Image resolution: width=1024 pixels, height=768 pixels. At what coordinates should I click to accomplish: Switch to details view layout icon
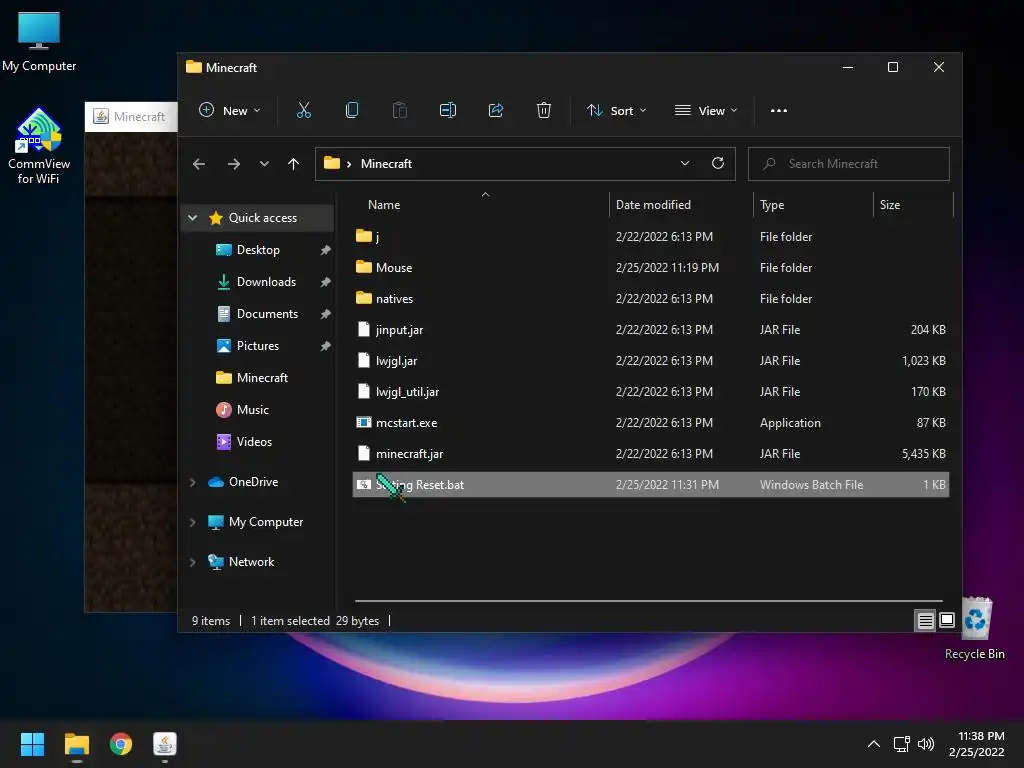point(925,620)
